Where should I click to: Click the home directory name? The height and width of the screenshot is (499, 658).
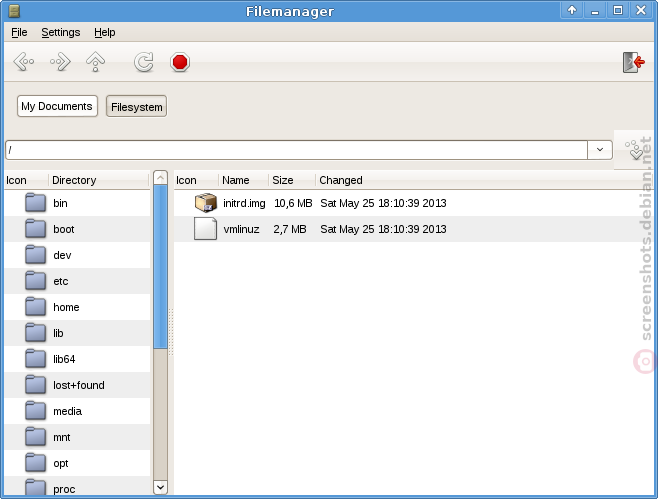66,307
